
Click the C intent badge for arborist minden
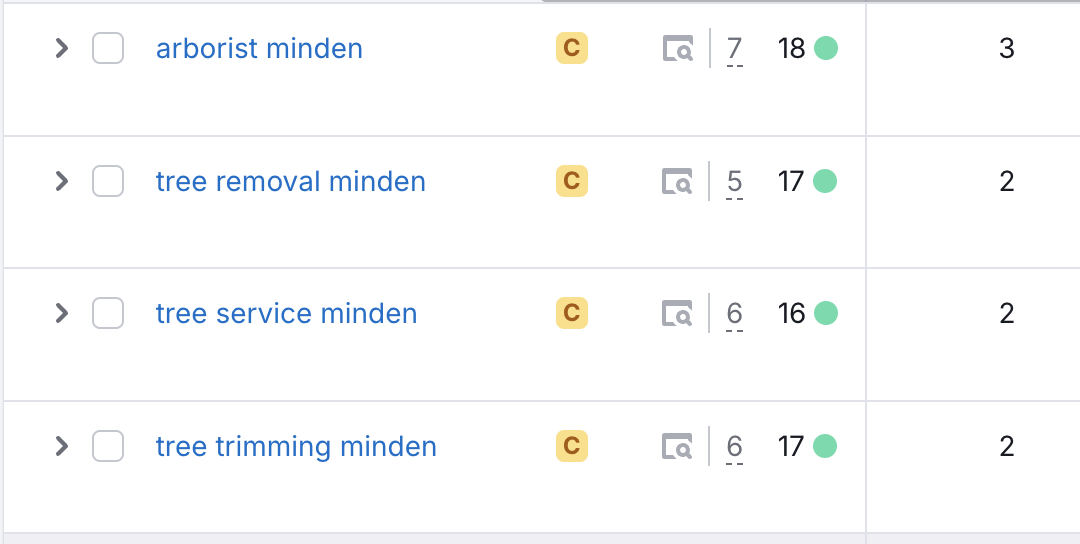(x=572, y=48)
